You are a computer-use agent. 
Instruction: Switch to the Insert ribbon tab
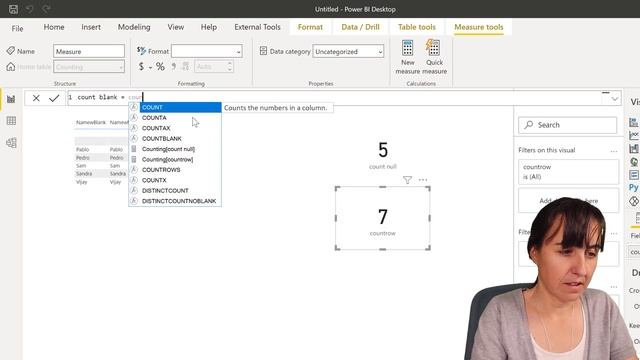click(91, 27)
